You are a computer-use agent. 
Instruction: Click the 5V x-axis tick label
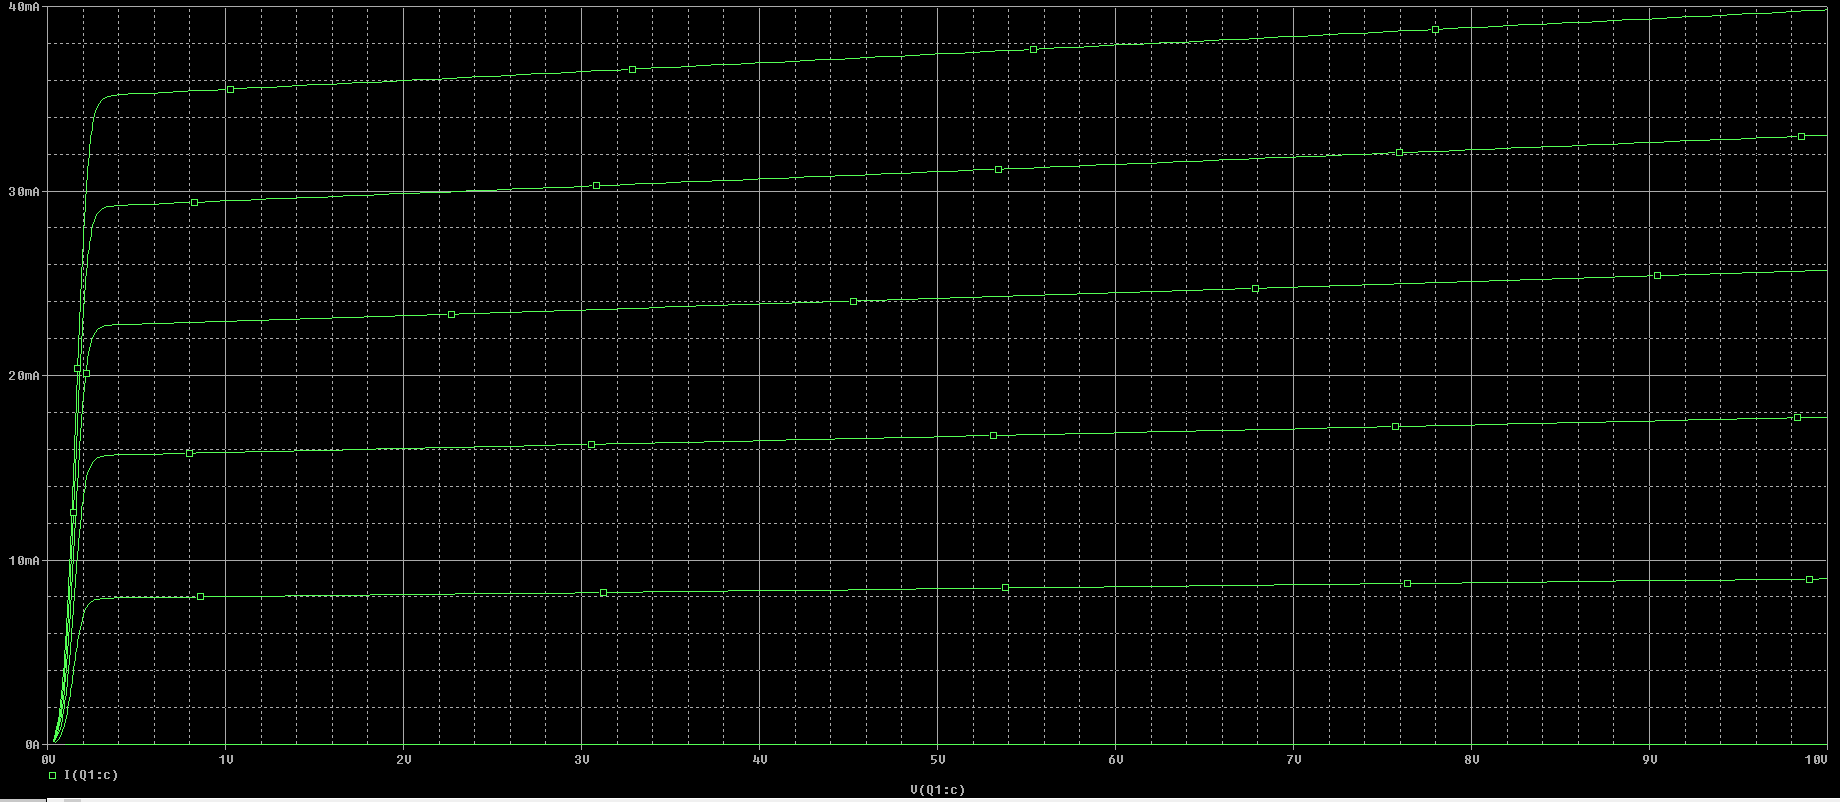tap(938, 759)
